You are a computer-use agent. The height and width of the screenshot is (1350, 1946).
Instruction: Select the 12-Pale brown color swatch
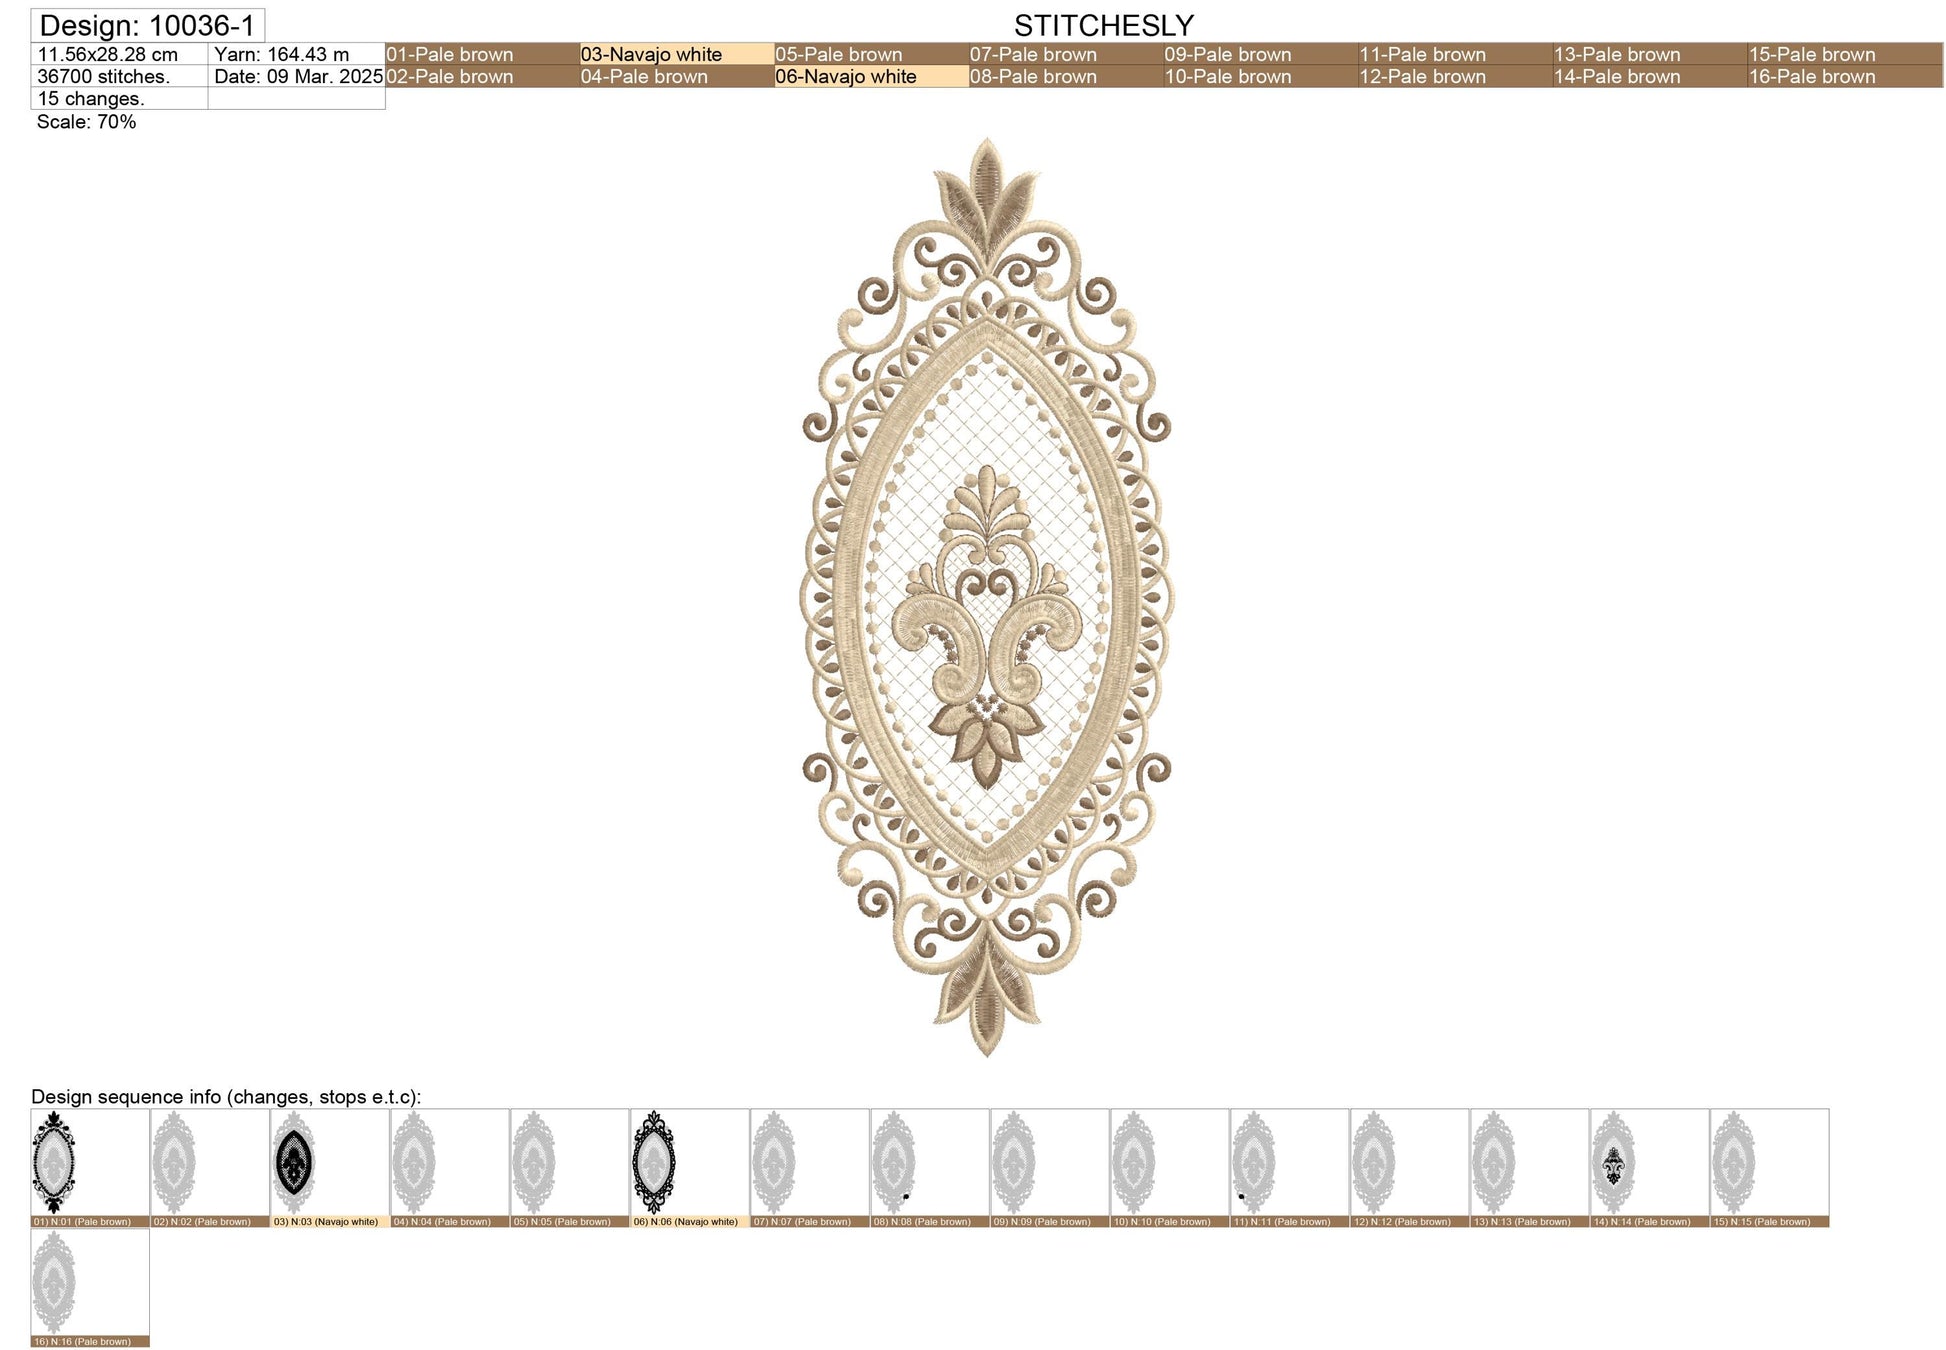coord(1455,76)
